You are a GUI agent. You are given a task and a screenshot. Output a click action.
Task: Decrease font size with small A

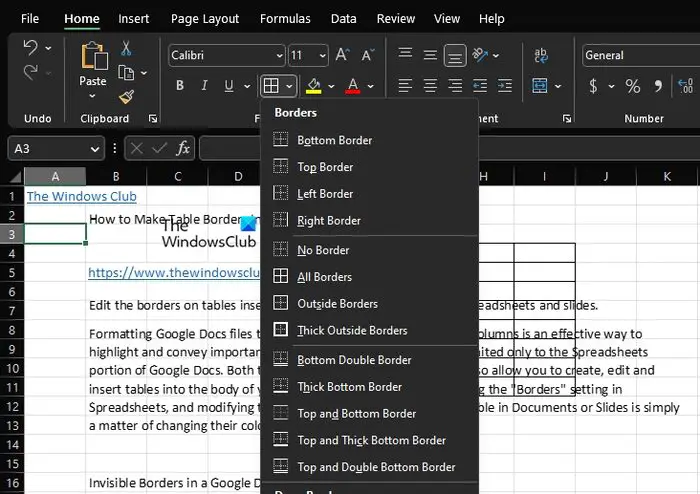368,55
